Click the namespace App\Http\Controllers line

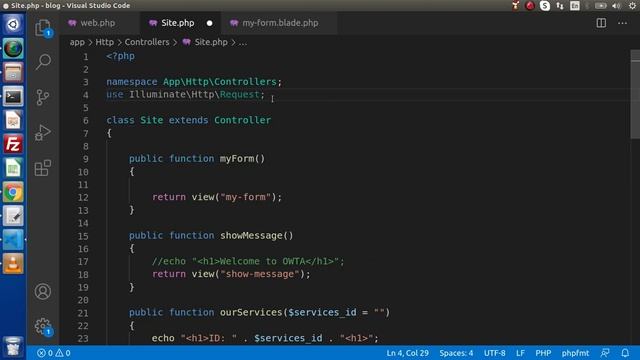194,82
